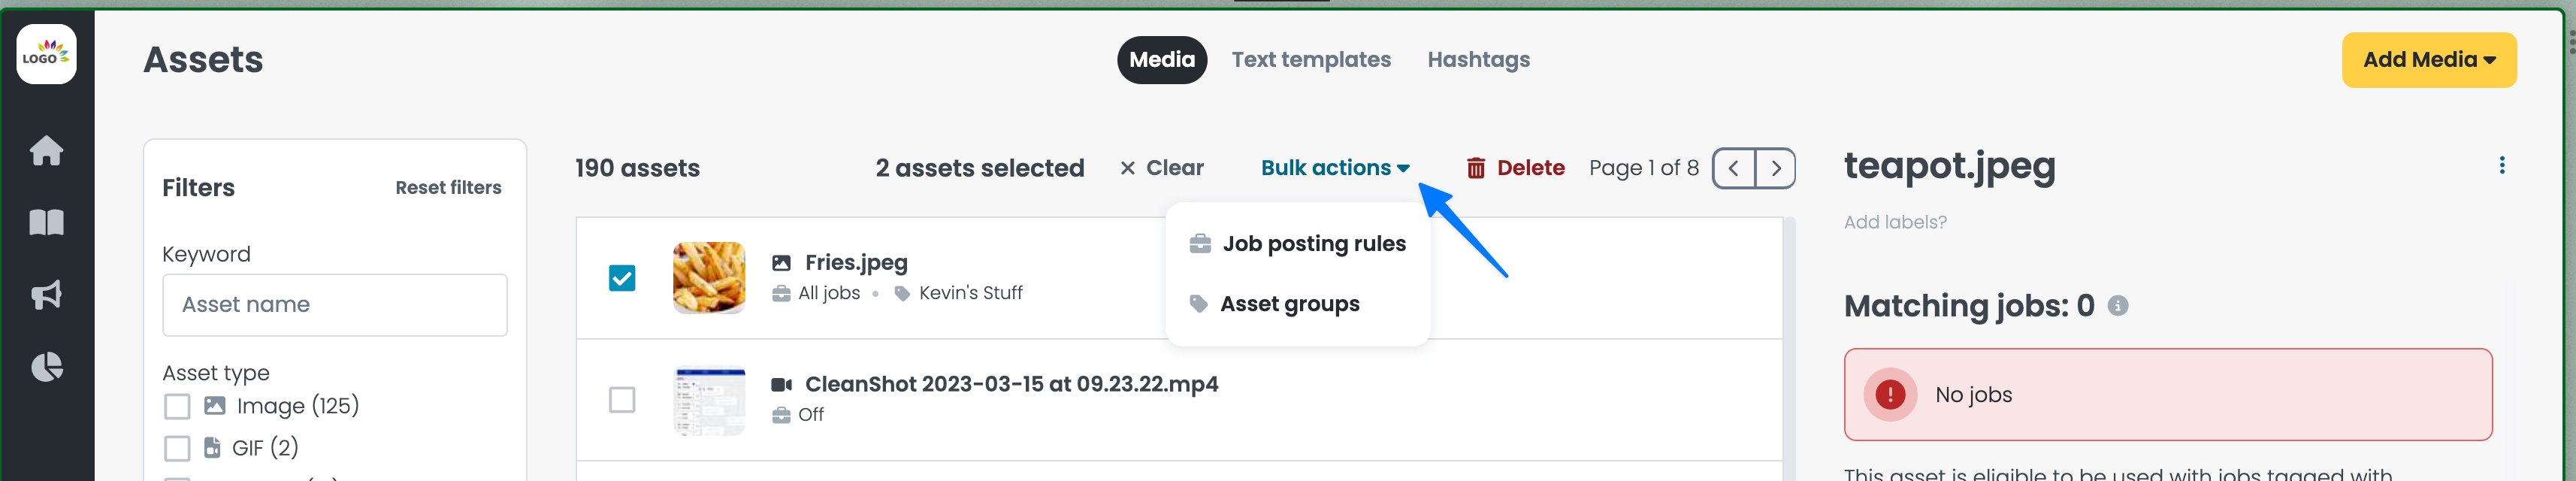Click the Matching jobs info icon
The image size is (2576, 481).
(2117, 306)
